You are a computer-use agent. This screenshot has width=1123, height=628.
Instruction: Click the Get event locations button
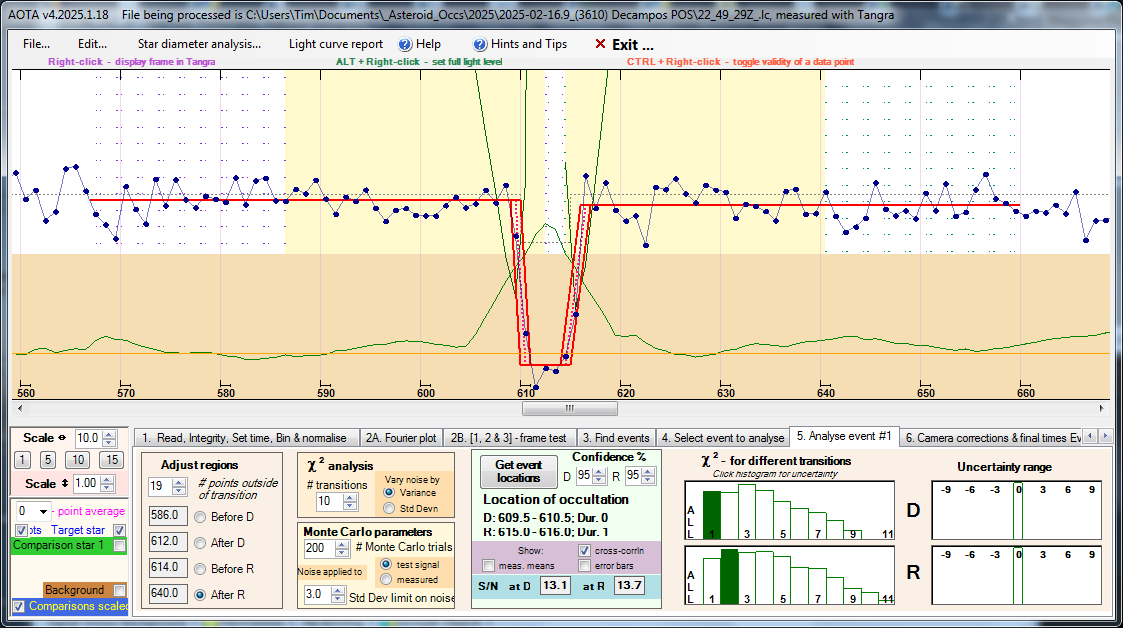click(x=518, y=471)
